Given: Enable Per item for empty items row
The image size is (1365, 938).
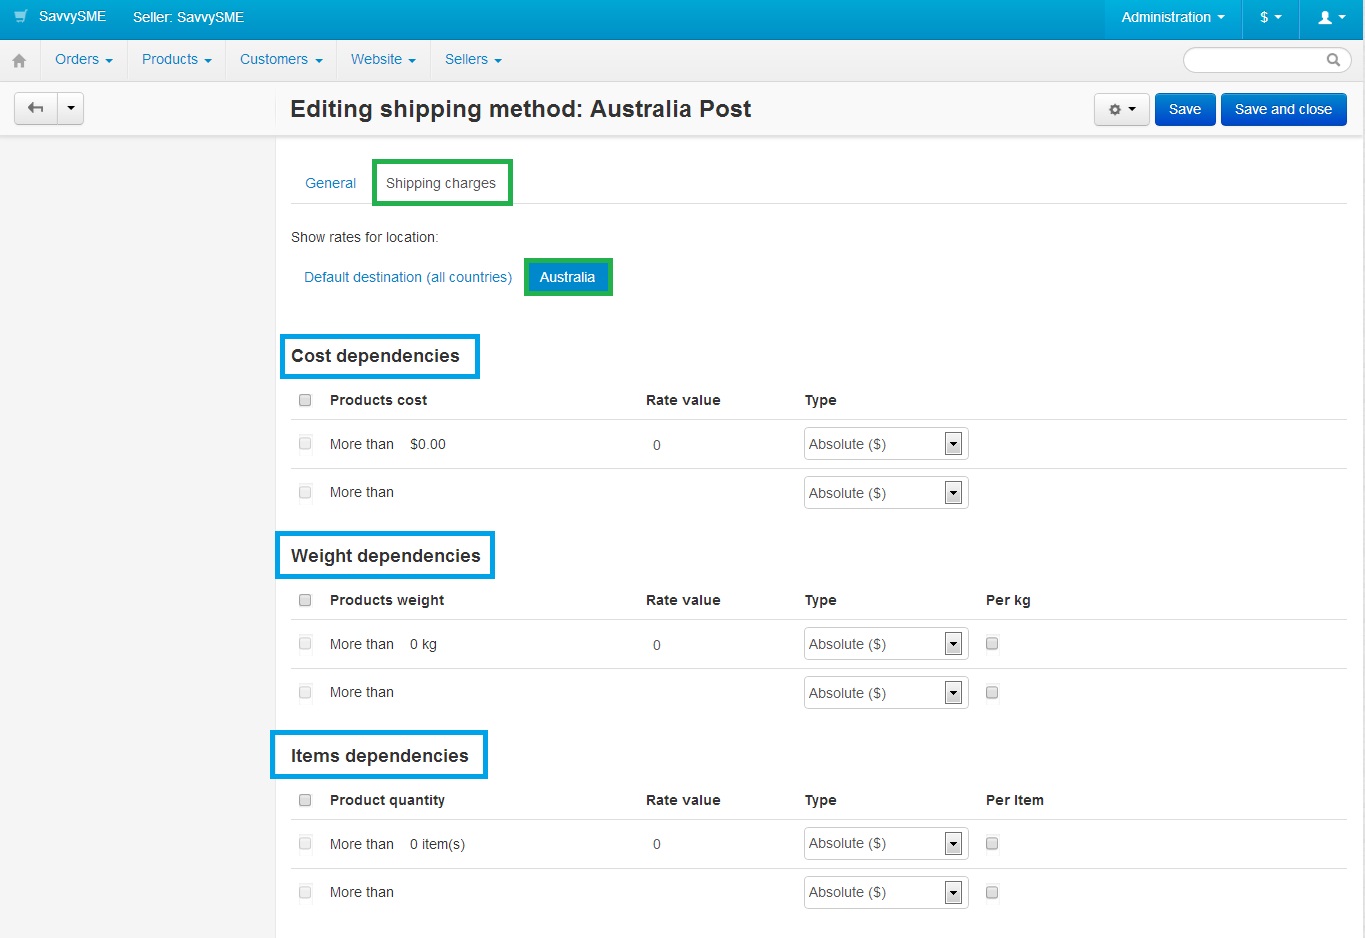Looking at the screenshot, I should coord(992,892).
